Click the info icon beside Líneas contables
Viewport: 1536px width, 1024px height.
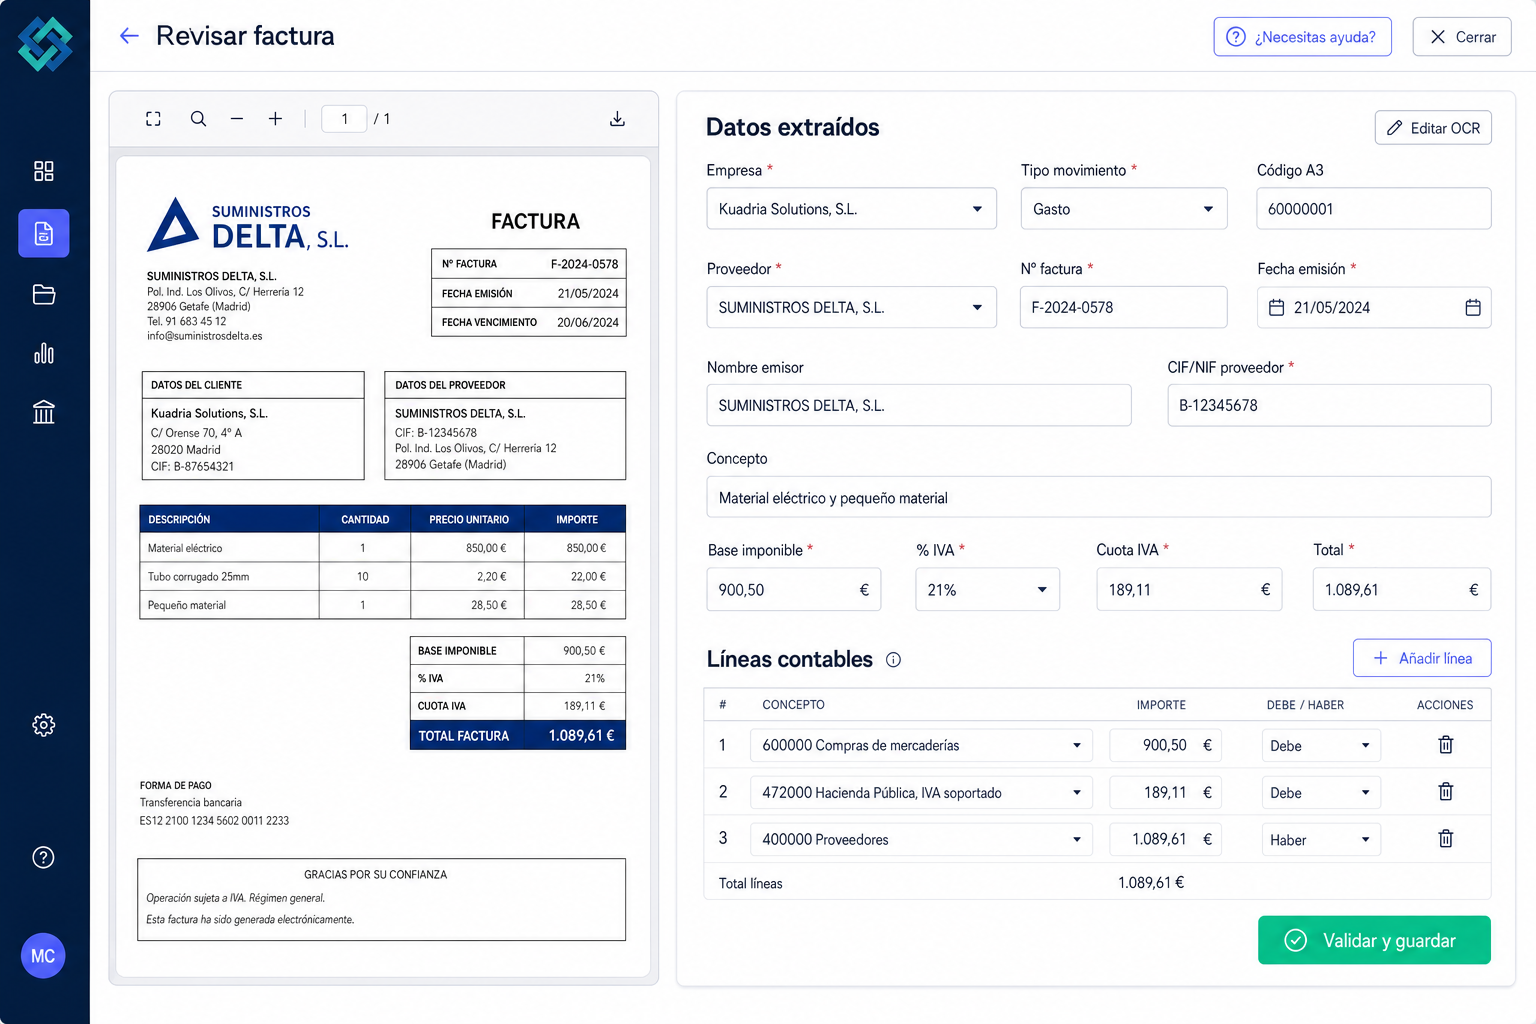point(894,660)
